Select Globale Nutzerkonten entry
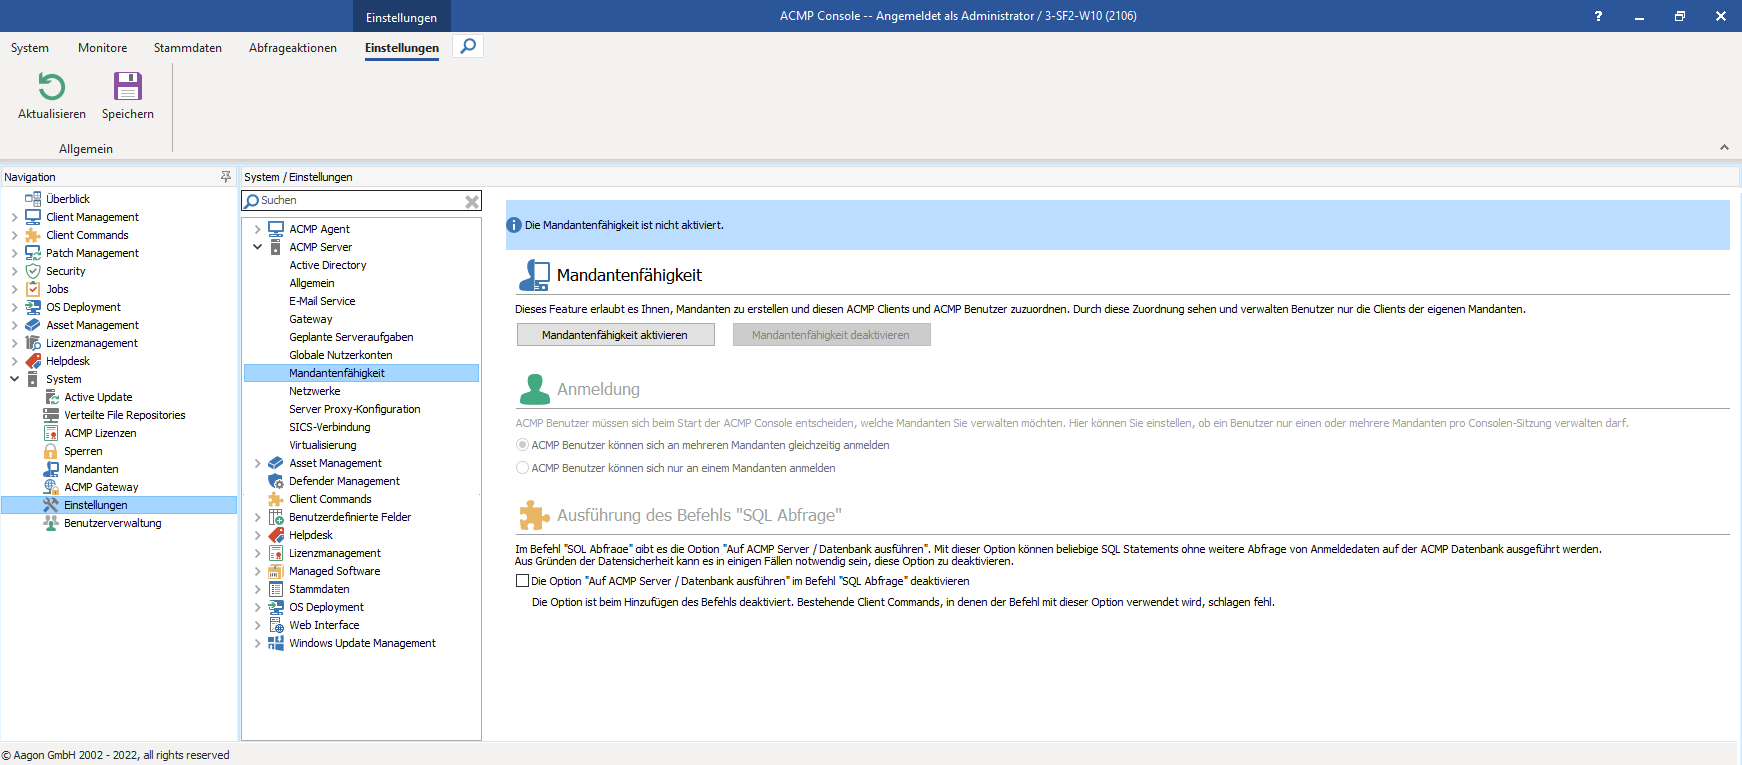This screenshot has height=765, width=1742. pos(341,355)
